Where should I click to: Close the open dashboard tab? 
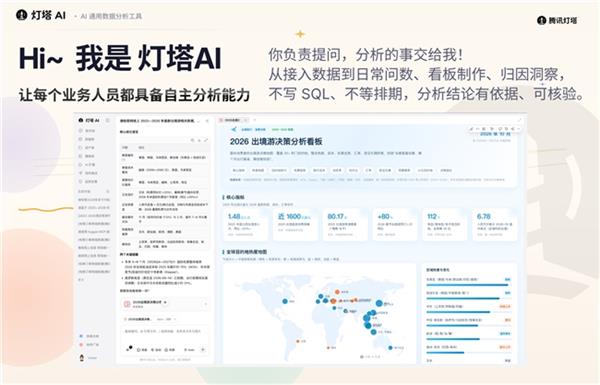[246, 120]
